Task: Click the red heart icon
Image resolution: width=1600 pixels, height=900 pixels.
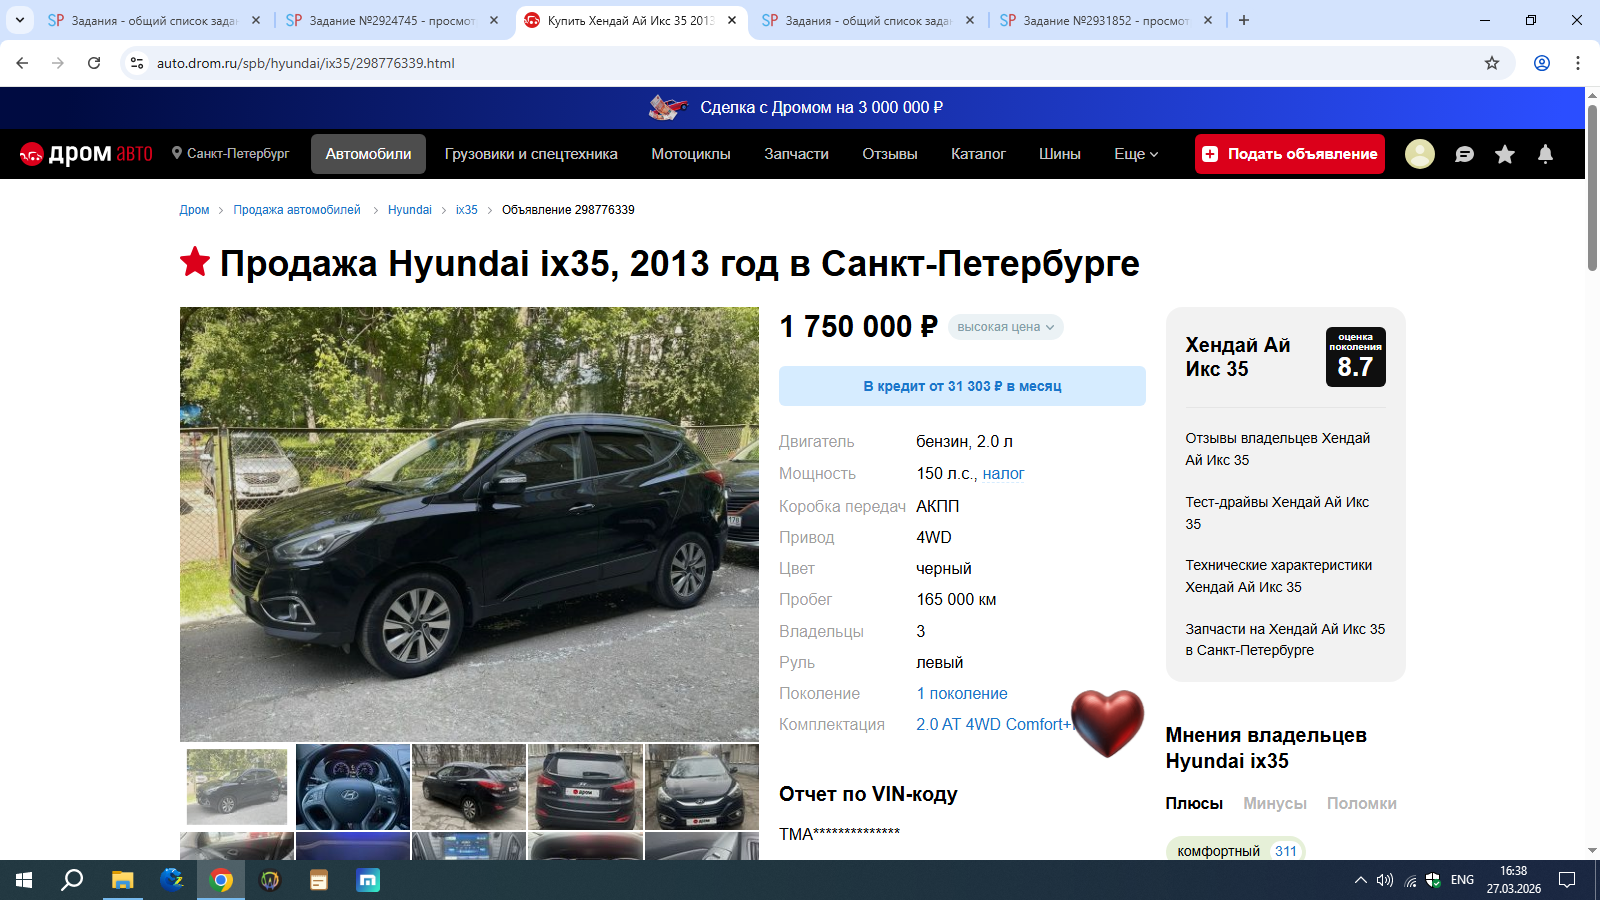Action: [x=1107, y=722]
